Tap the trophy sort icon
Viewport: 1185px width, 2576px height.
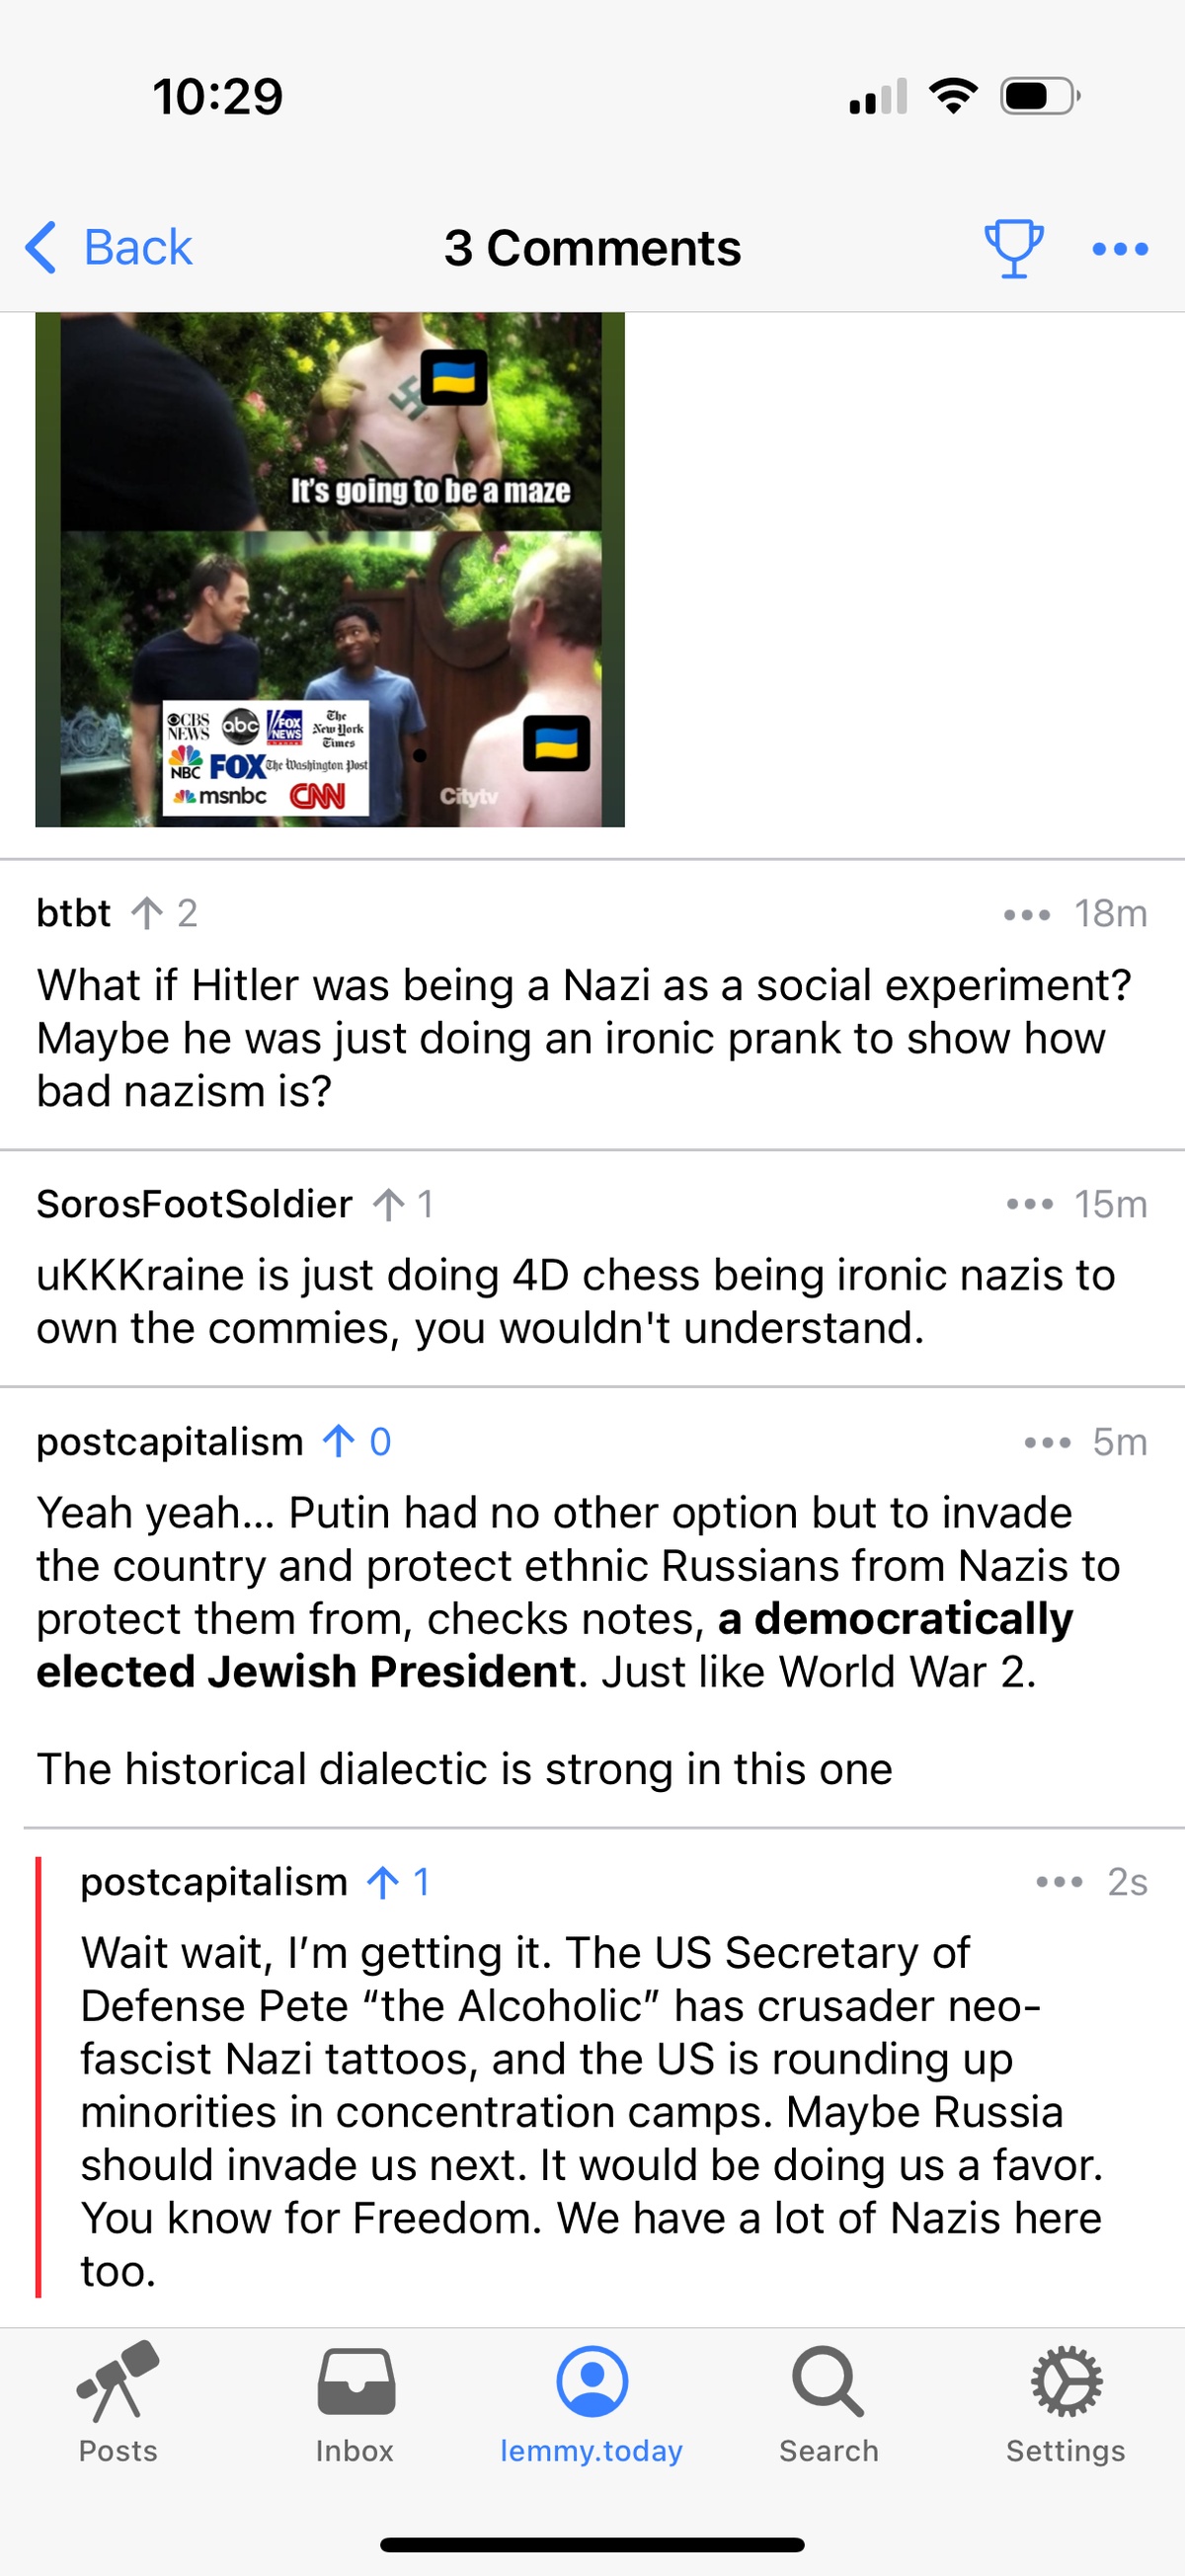click(1013, 248)
